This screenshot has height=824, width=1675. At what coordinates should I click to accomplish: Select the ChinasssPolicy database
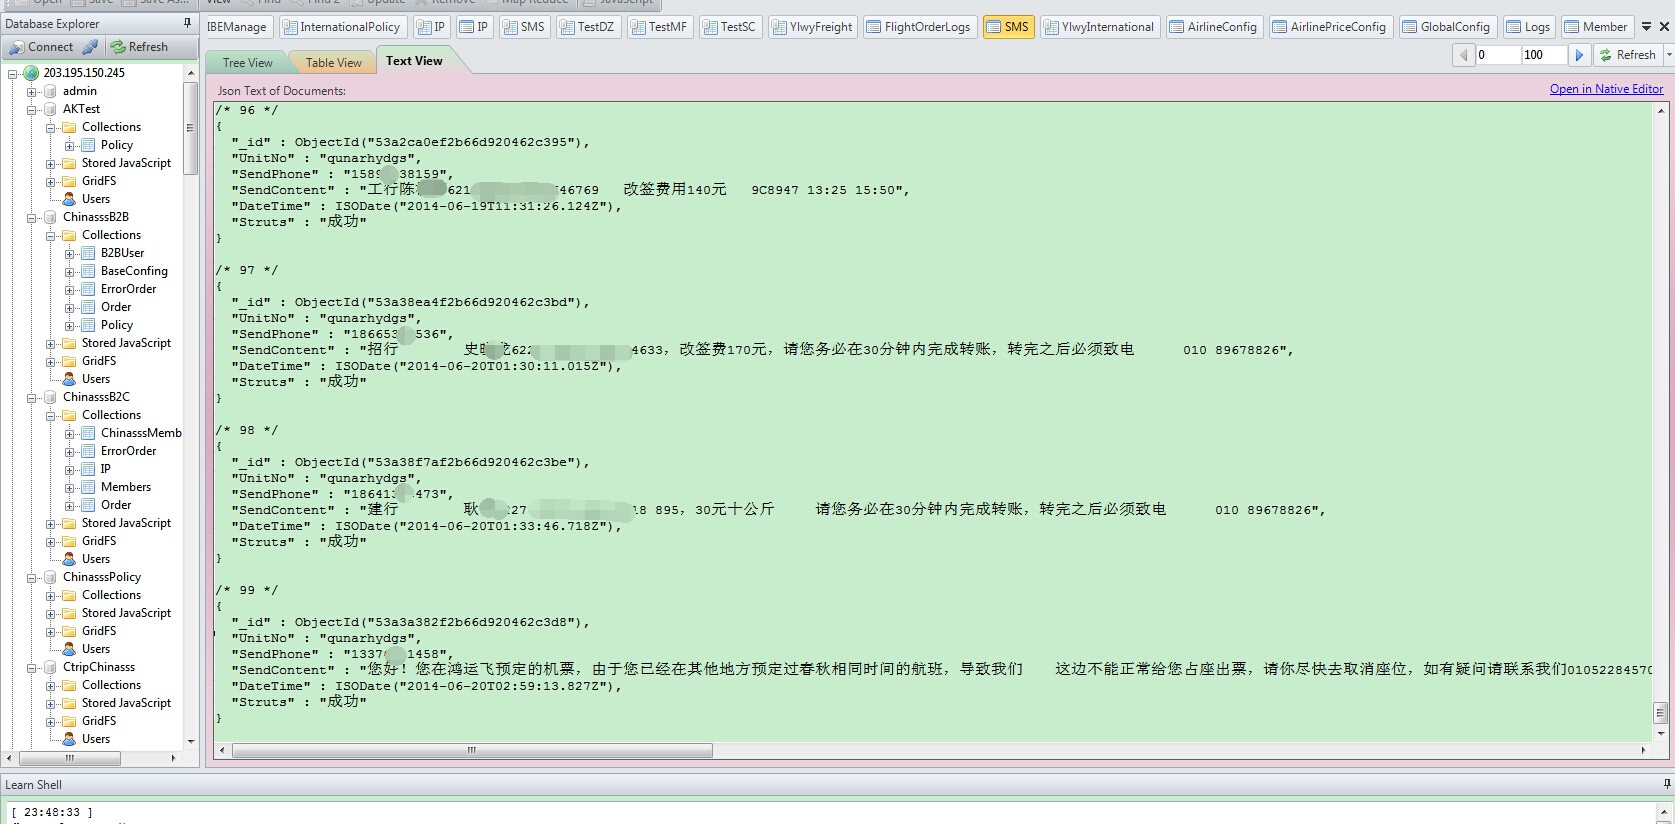click(102, 577)
